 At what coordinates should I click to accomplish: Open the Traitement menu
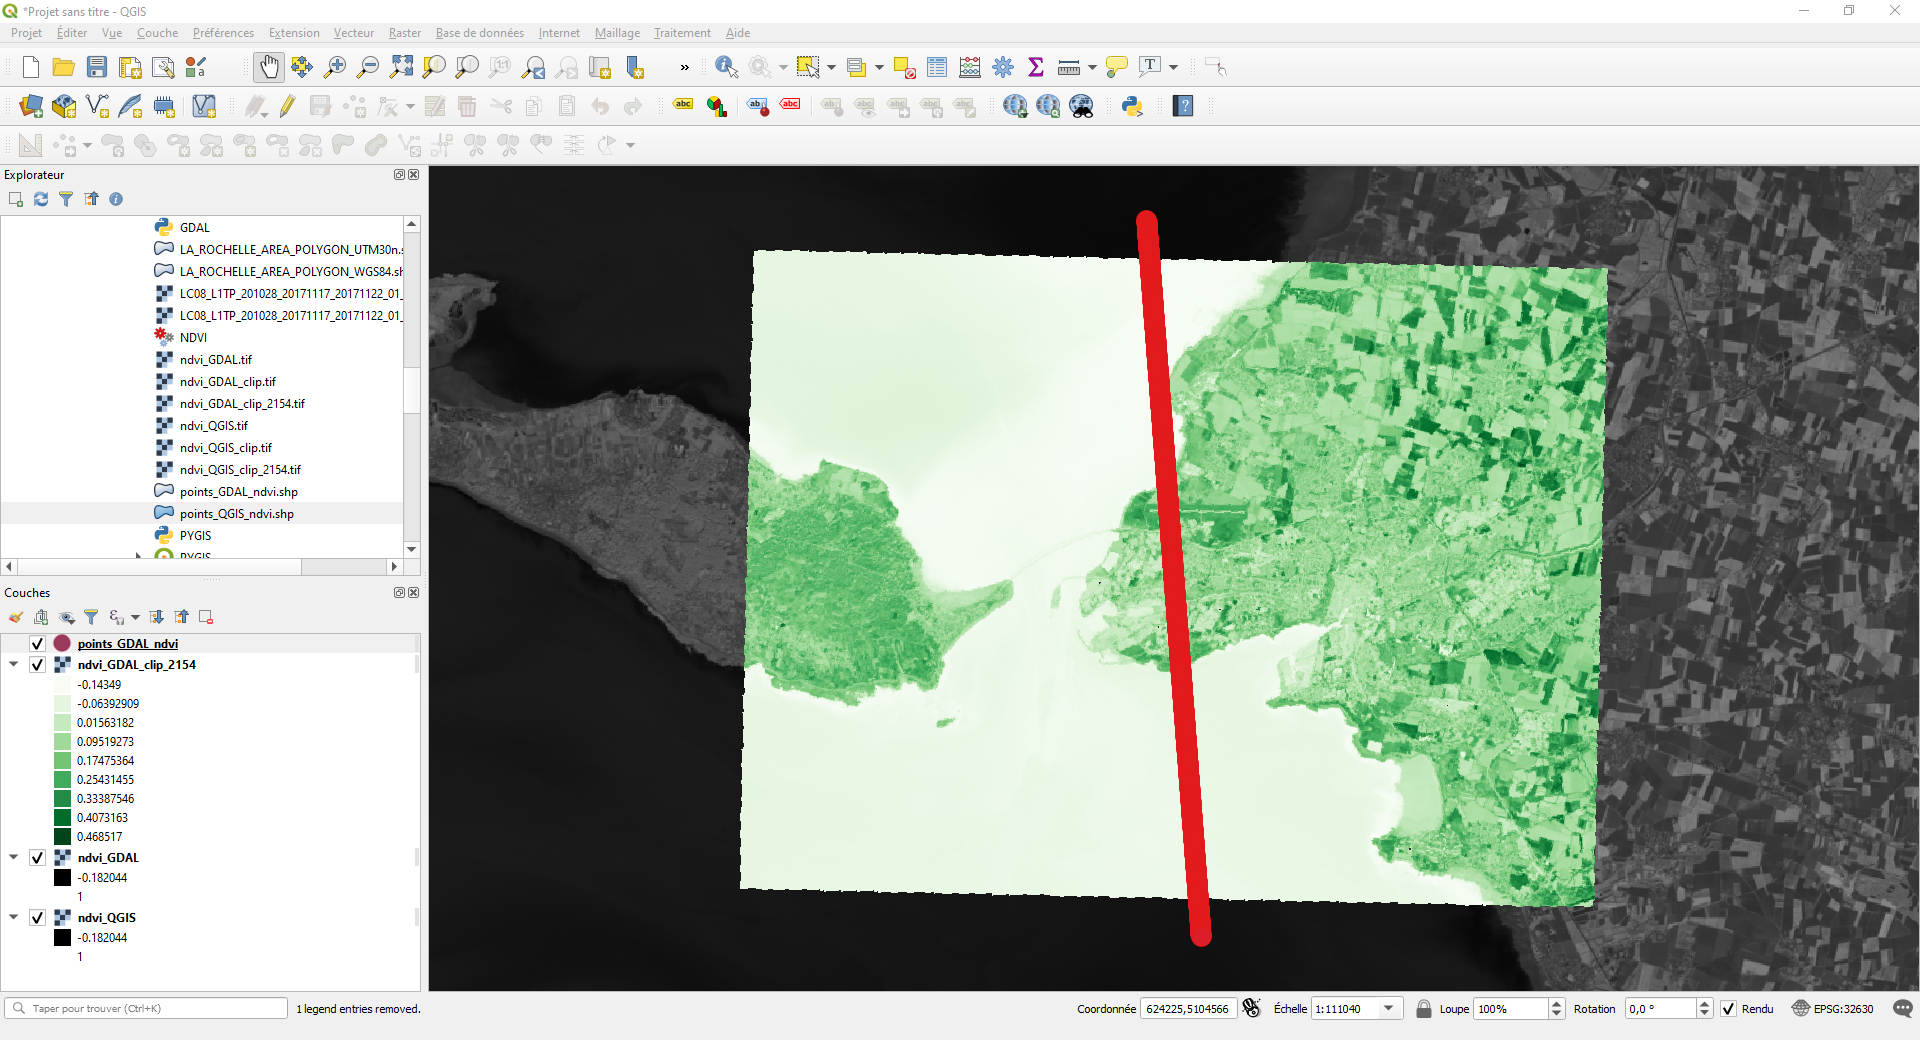click(x=682, y=33)
